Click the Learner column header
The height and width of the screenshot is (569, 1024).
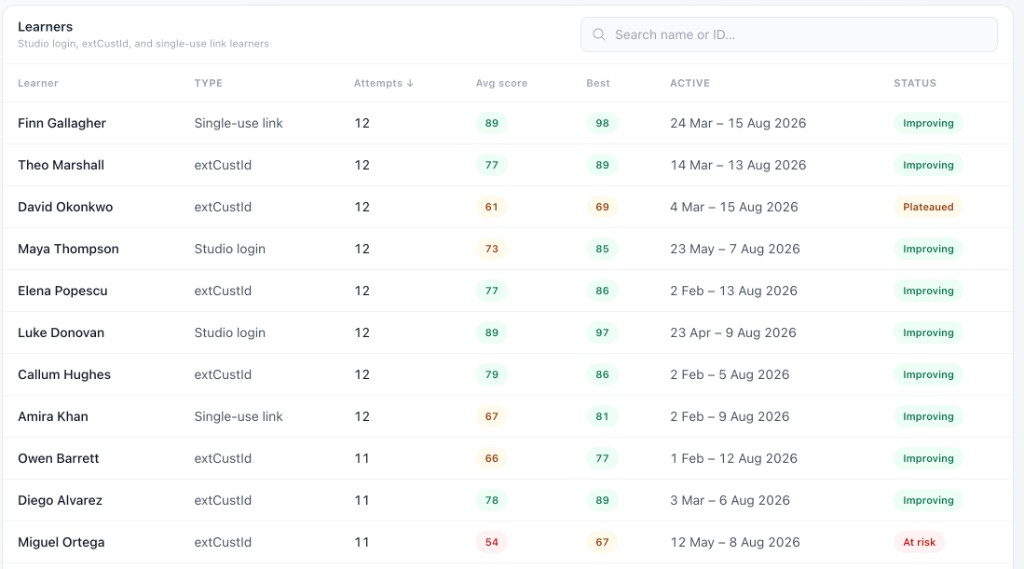click(38, 83)
